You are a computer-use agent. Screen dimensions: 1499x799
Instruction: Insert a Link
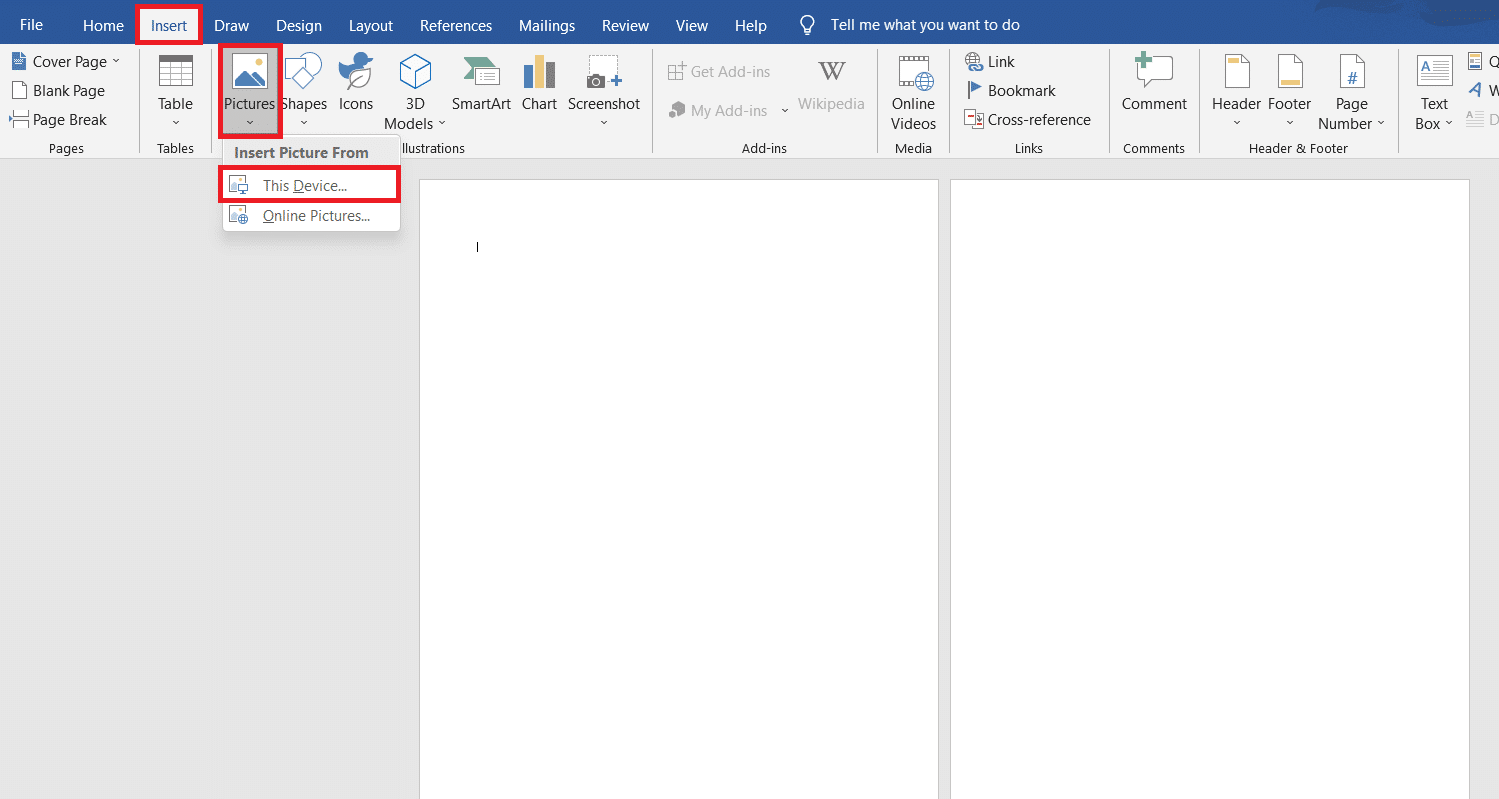point(990,61)
